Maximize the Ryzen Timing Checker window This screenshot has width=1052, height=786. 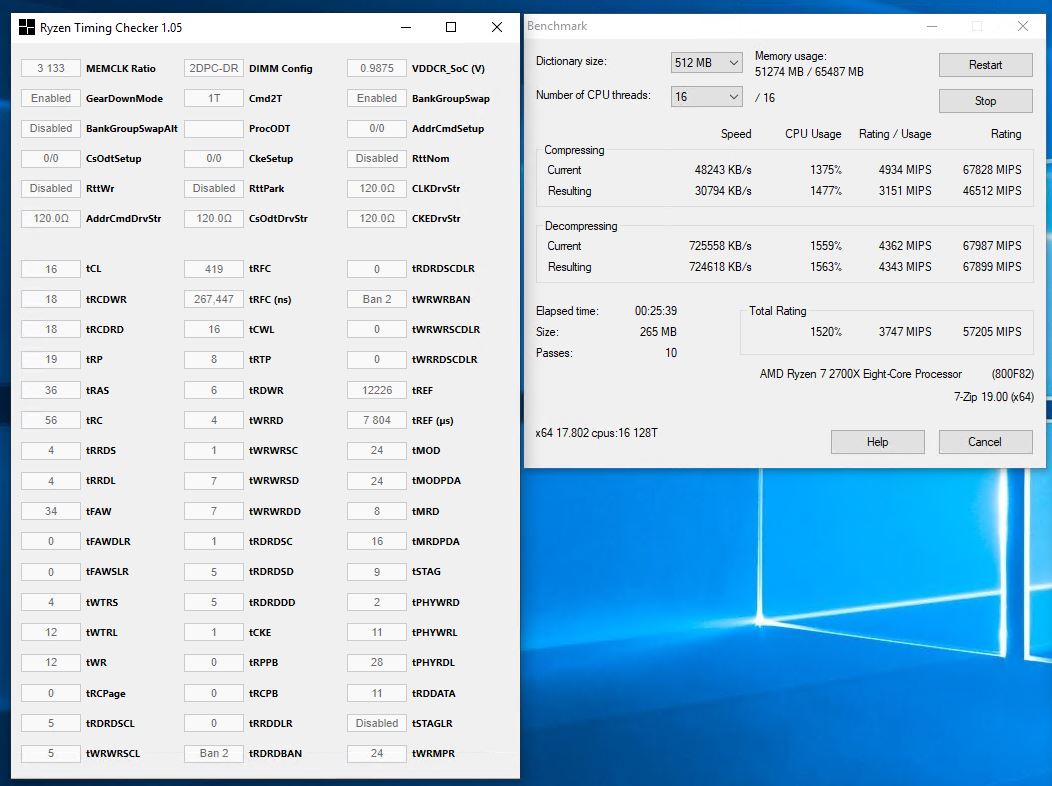451,28
